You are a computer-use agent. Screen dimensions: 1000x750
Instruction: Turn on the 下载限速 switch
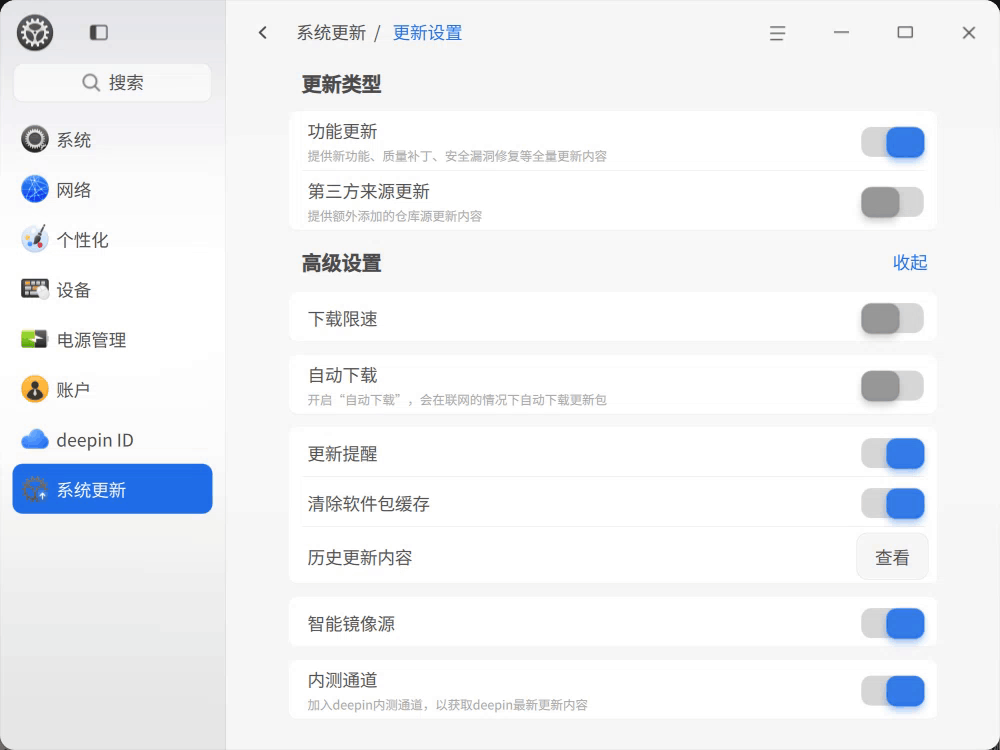[x=892, y=318]
